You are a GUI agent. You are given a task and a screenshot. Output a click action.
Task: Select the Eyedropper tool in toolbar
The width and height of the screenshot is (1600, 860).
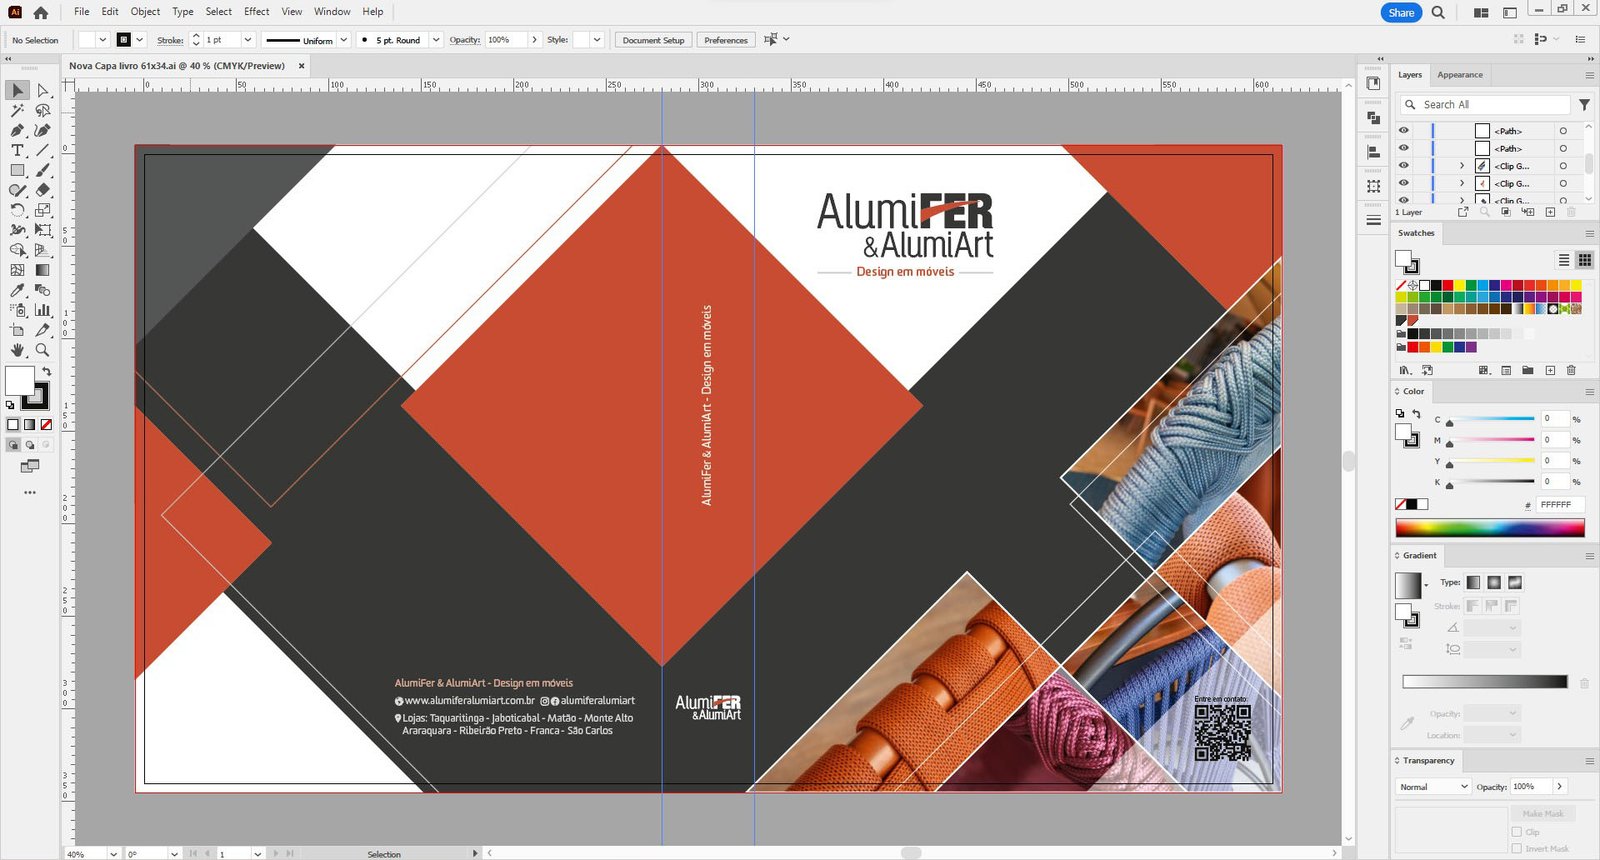click(17, 290)
